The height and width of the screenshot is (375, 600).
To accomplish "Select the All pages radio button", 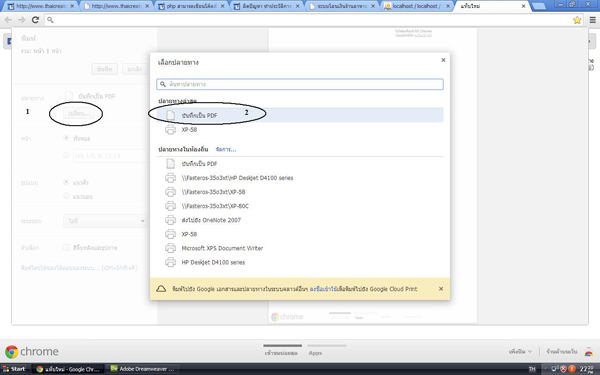I will pos(66,138).
